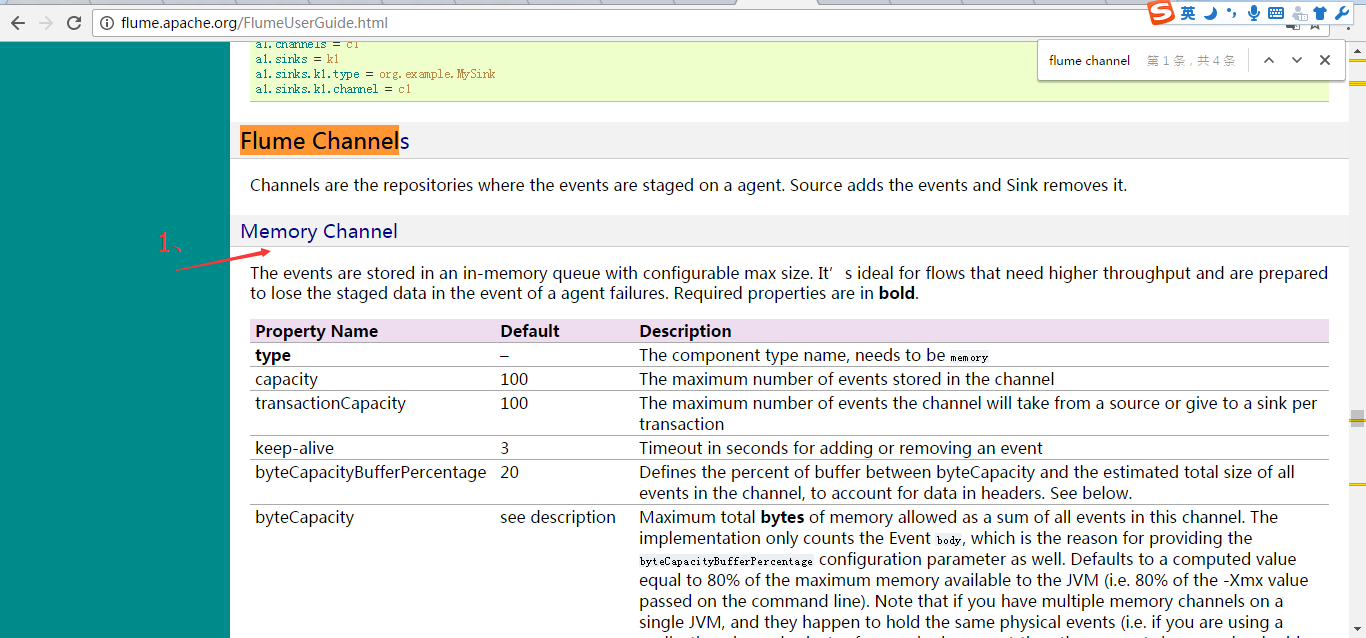
Task: Start Sogou voice input microphone
Action: click(x=1253, y=13)
